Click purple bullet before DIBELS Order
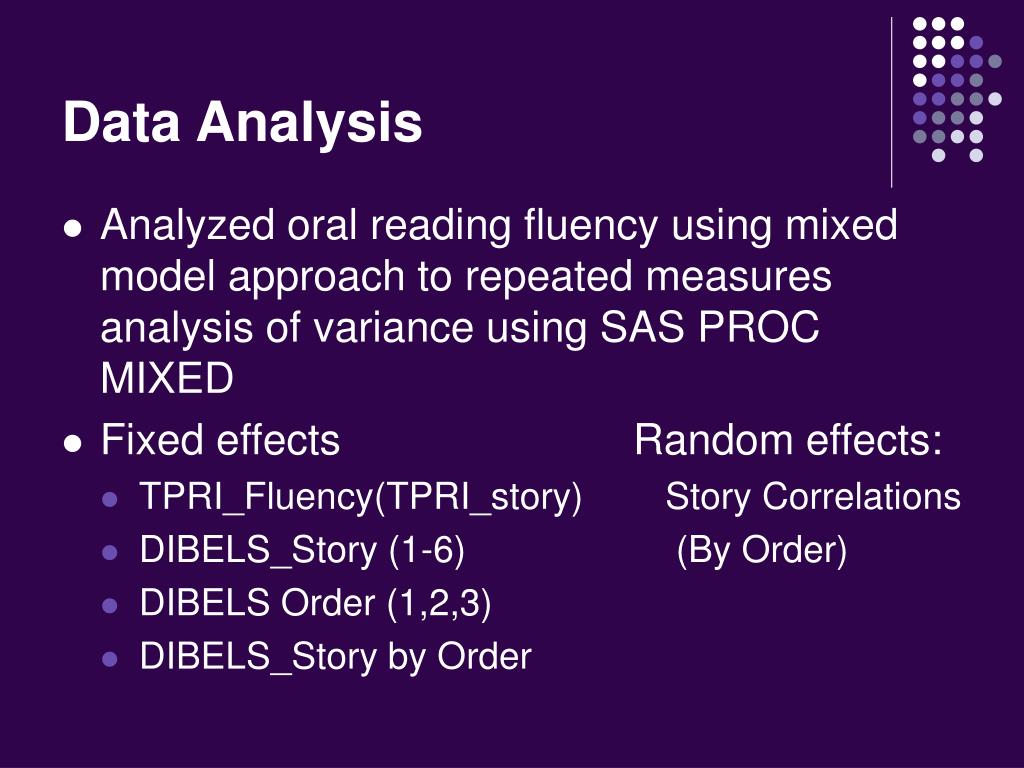 point(110,605)
